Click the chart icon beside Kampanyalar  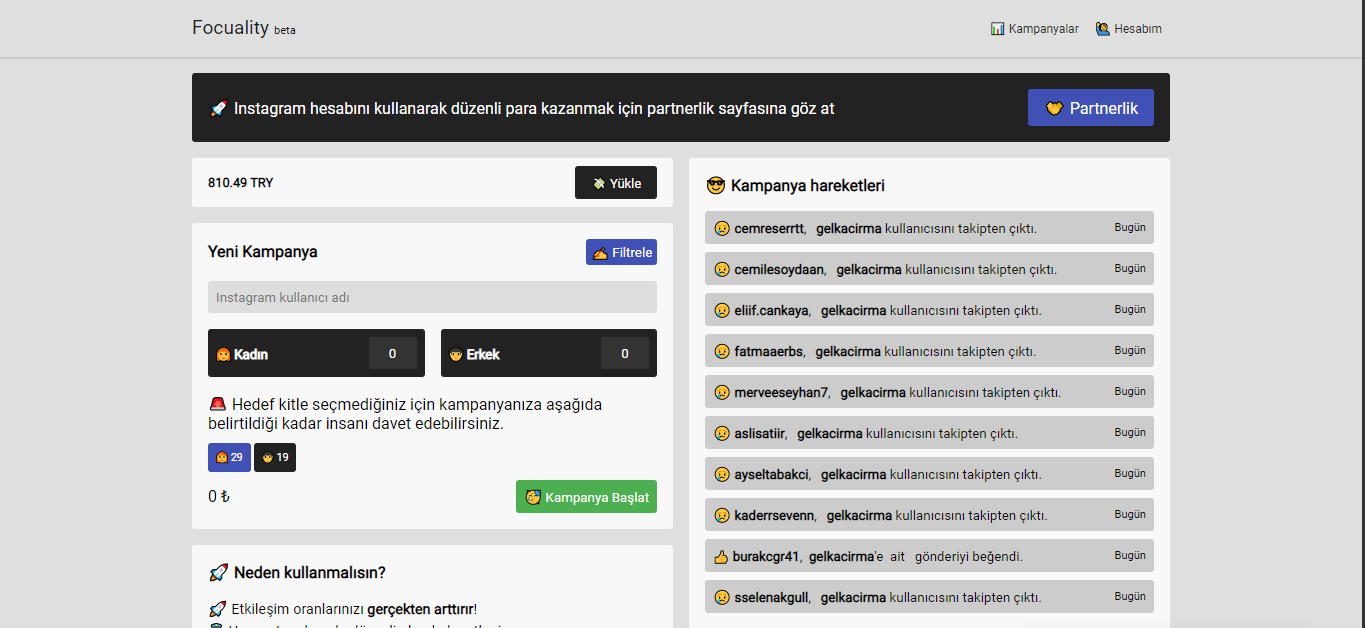click(x=997, y=29)
